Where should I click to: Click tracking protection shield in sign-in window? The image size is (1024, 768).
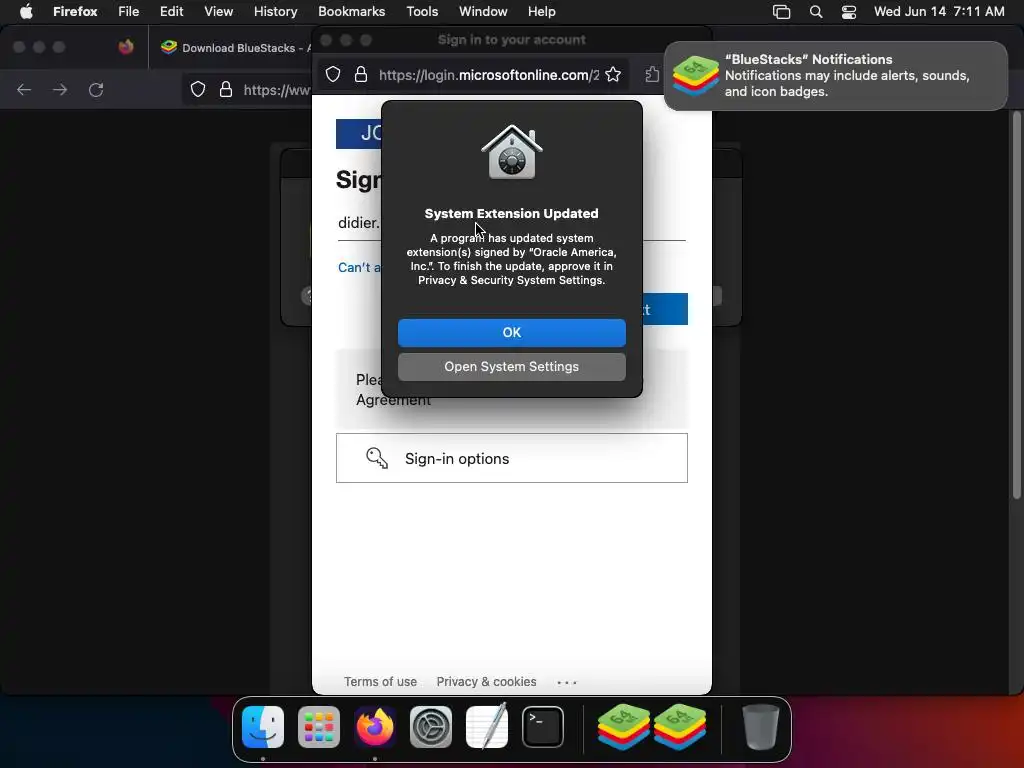[x=333, y=74]
